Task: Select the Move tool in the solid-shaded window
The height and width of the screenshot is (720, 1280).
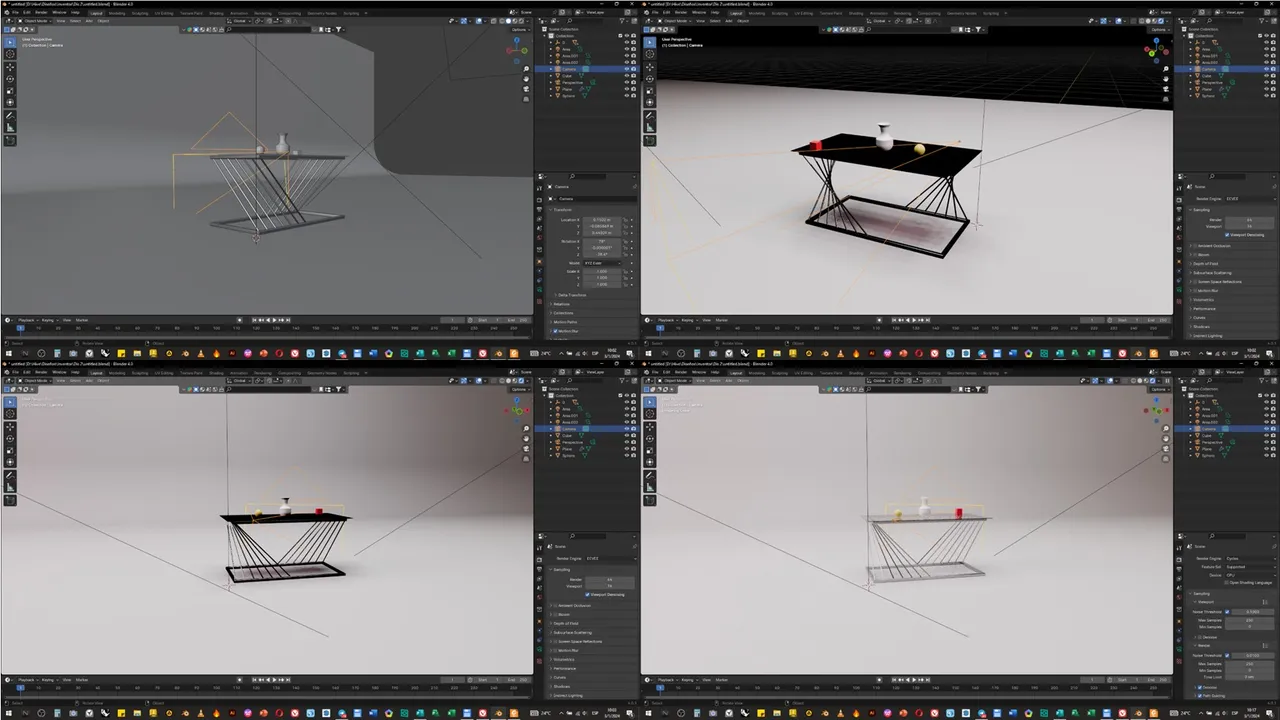Action: click(10, 67)
